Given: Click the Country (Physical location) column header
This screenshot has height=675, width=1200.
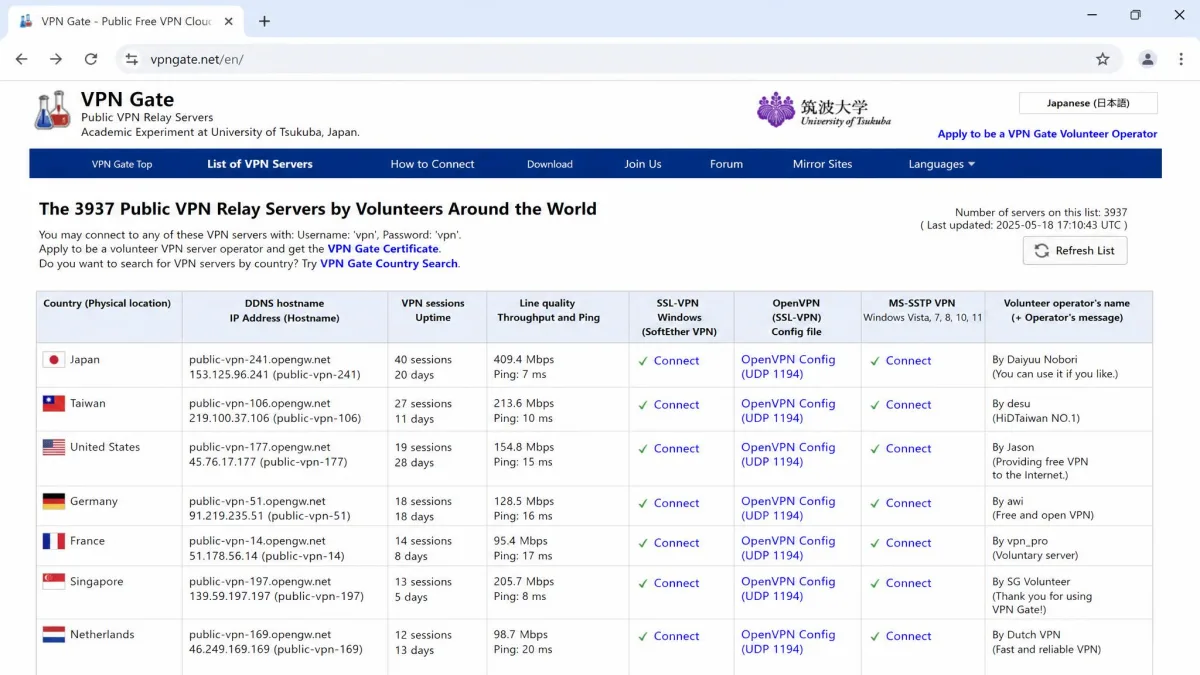Looking at the screenshot, I should pos(107,304).
